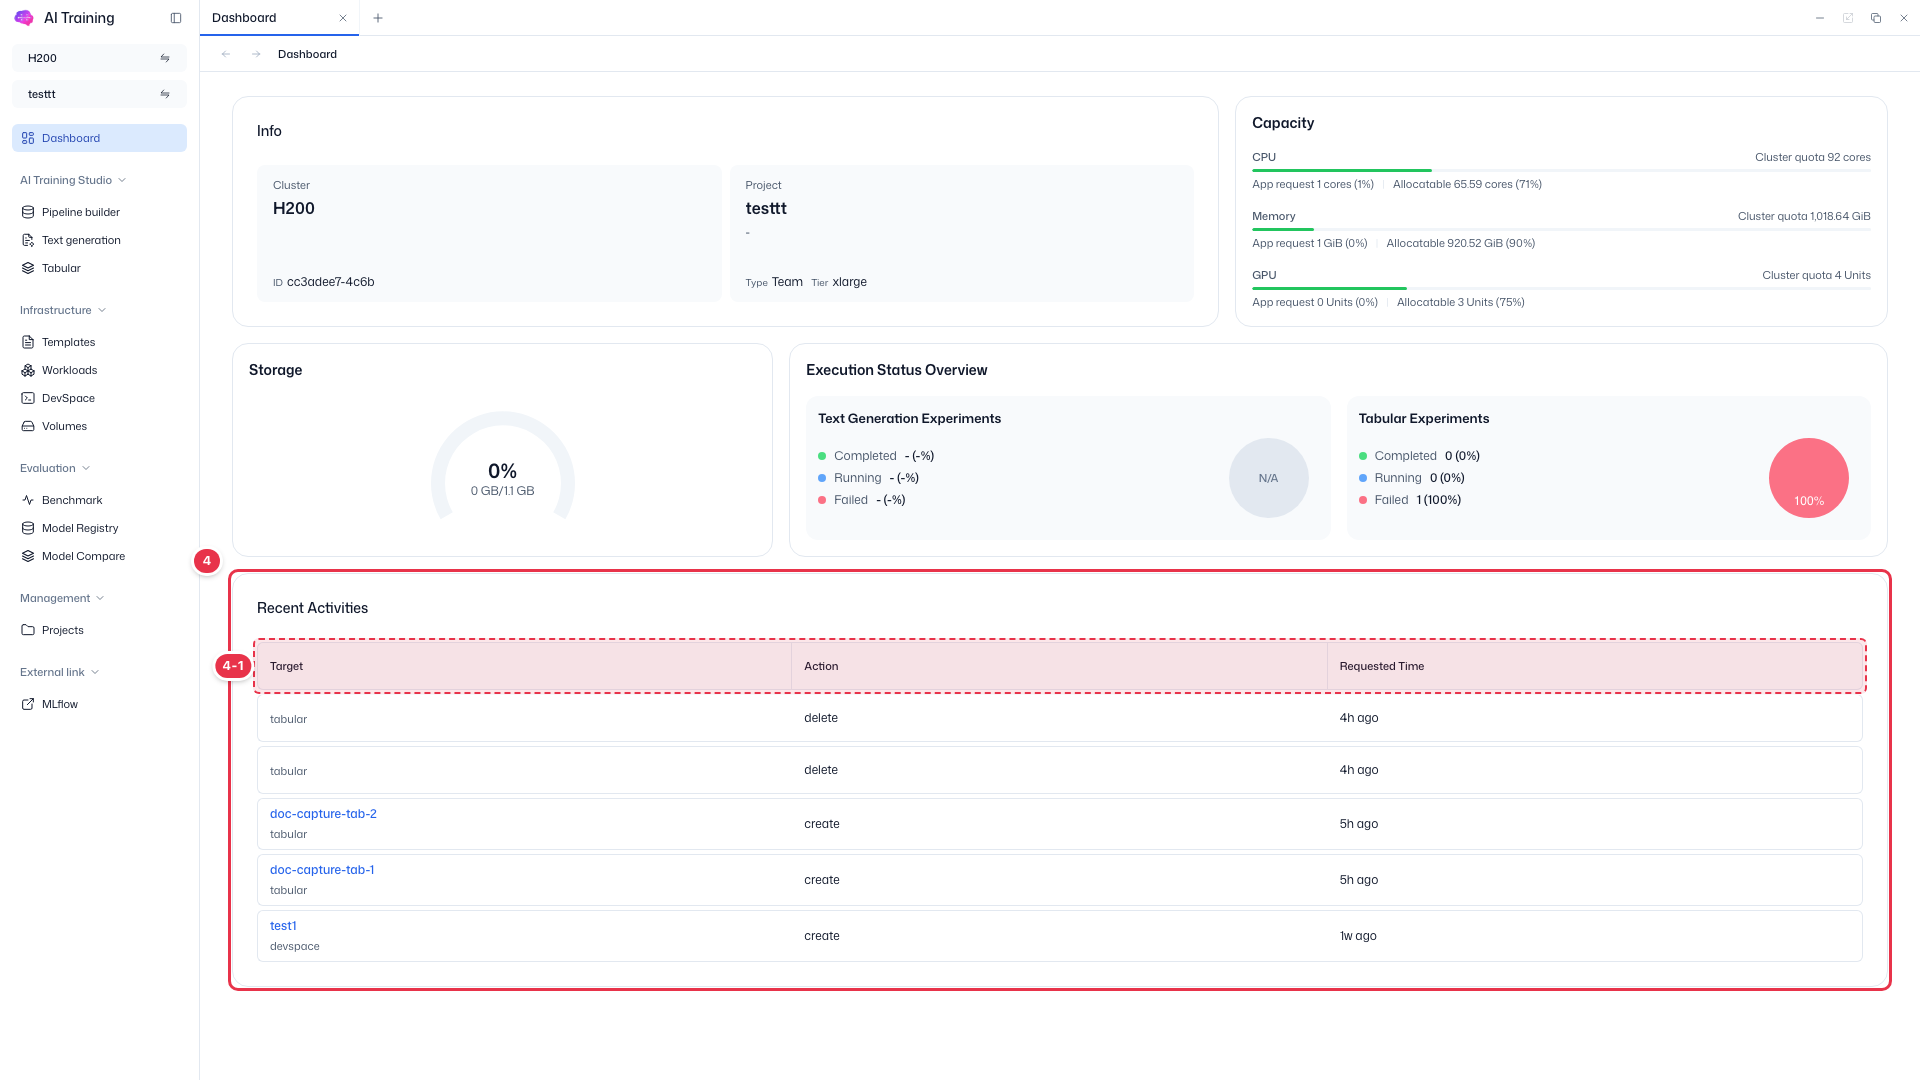Add a new tab with plus
The image size is (1920, 1080).
pos(378,18)
